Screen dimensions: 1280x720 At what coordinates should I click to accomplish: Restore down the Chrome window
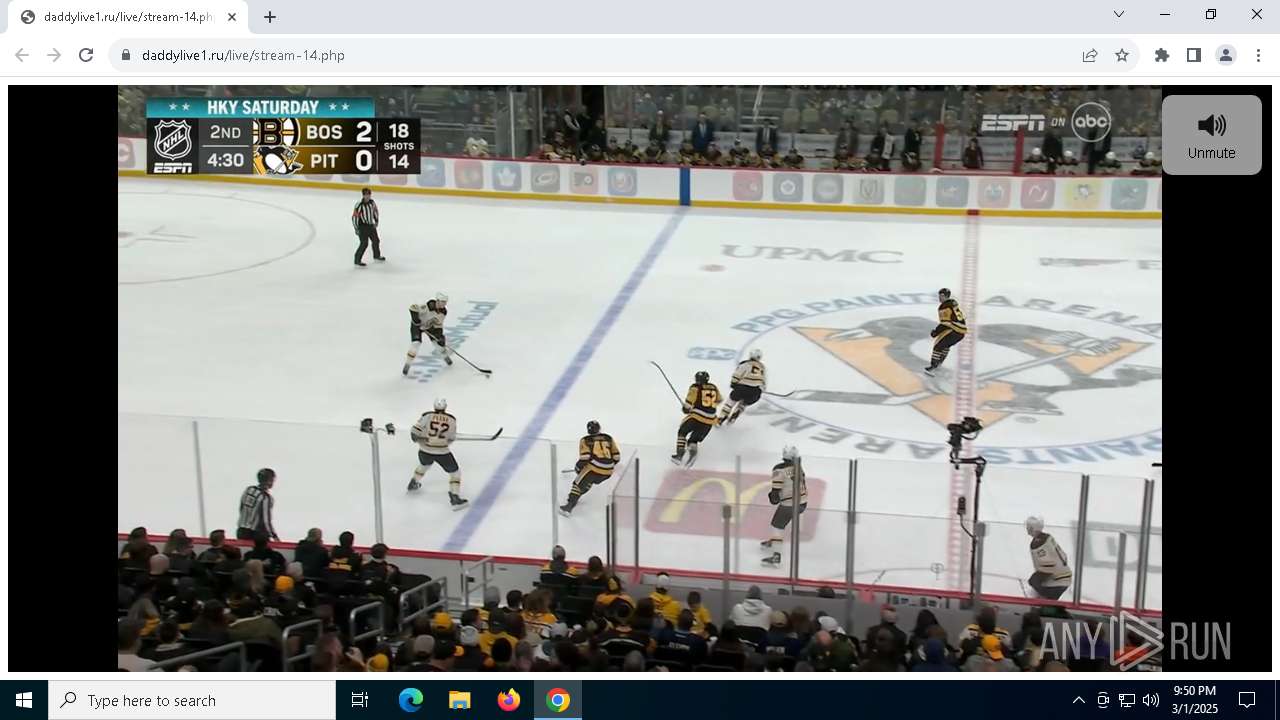1211,14
